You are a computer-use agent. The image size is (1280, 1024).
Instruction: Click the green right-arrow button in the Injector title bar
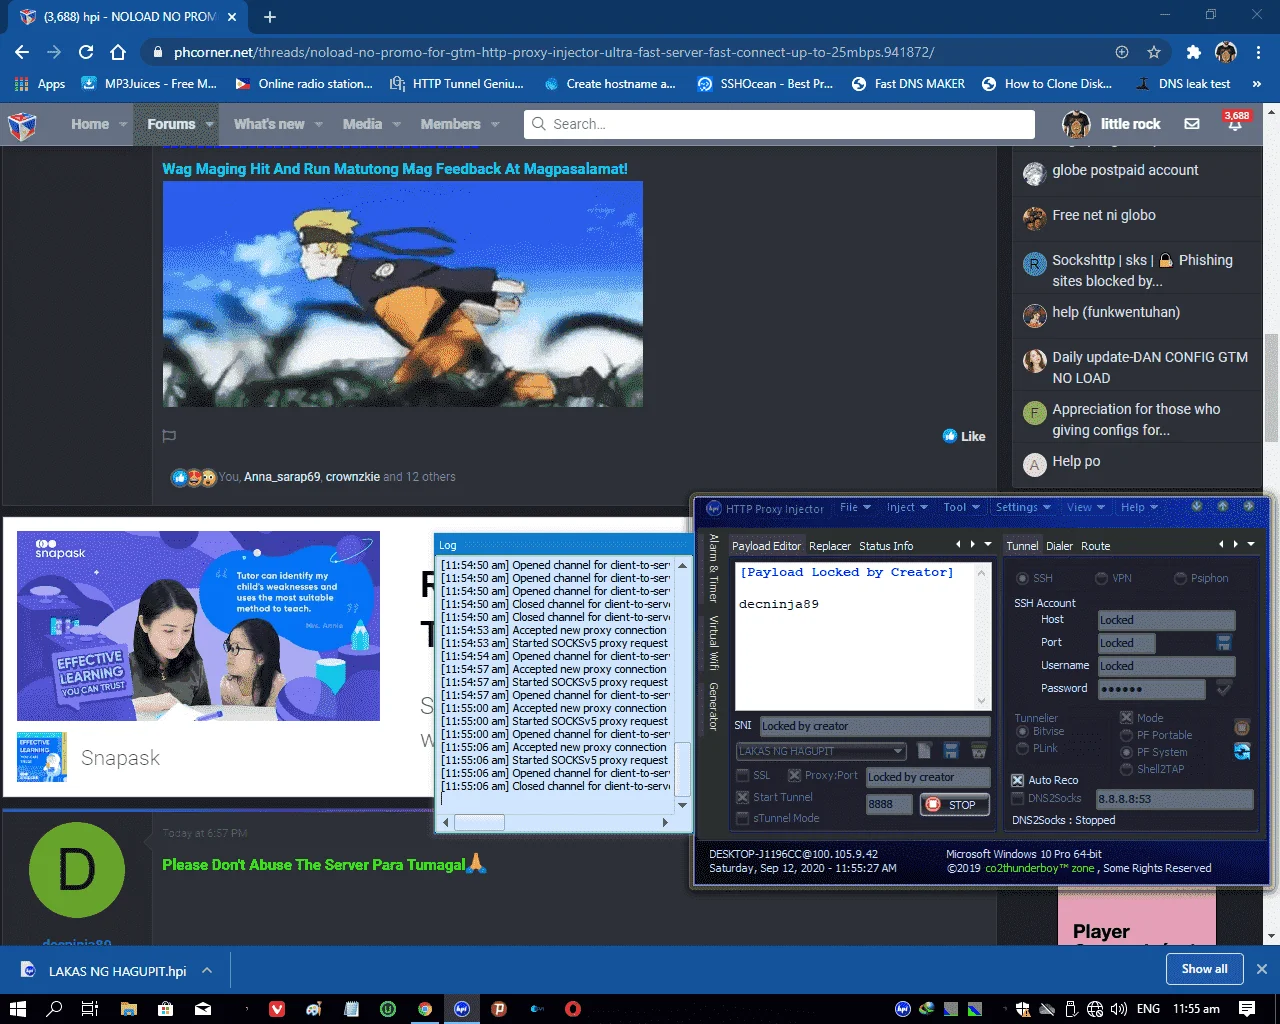[1248, 506]
